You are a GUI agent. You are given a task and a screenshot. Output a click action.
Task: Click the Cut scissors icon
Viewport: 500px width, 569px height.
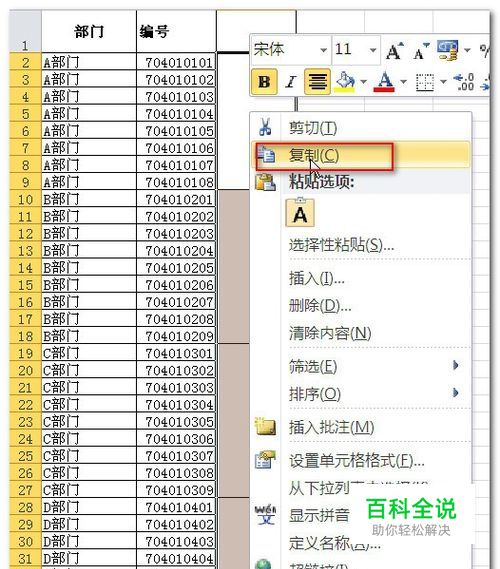(x=265, y=127)
